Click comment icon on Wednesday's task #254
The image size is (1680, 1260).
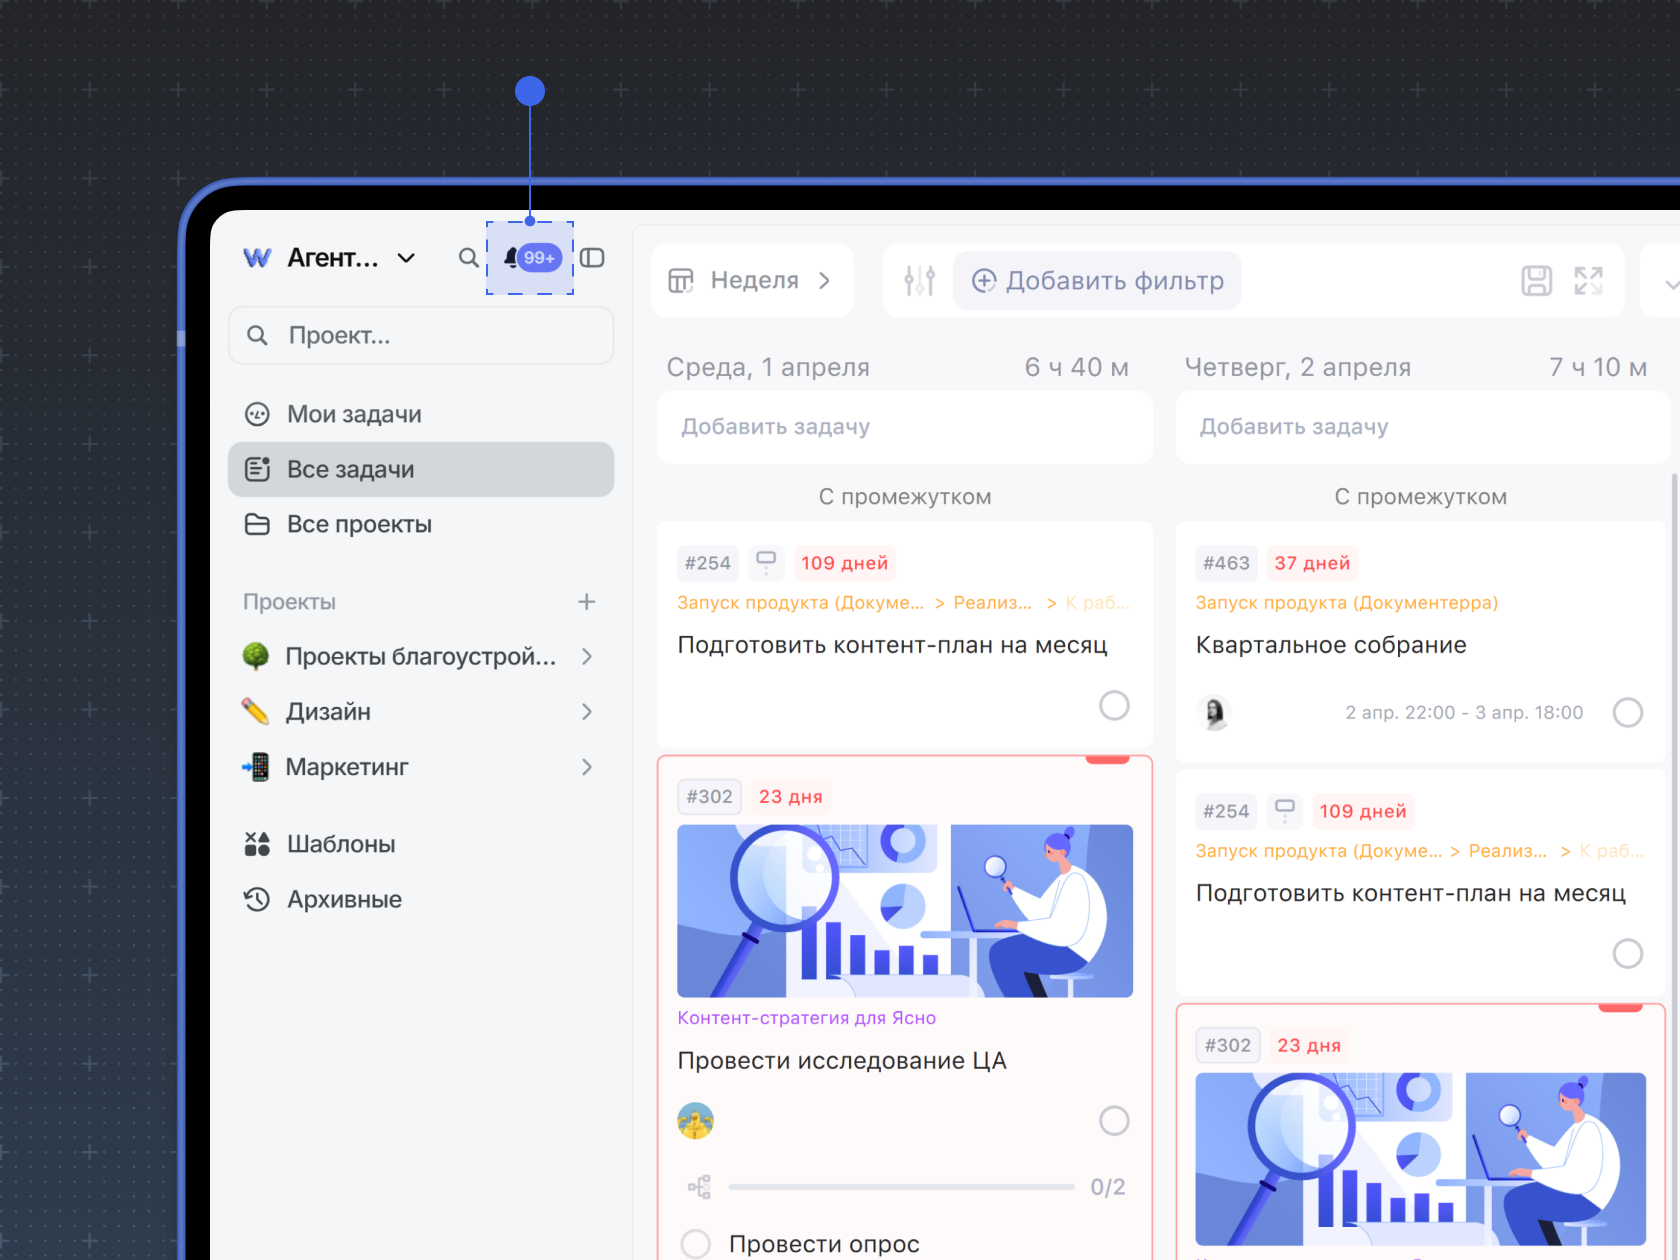point(766,562)
